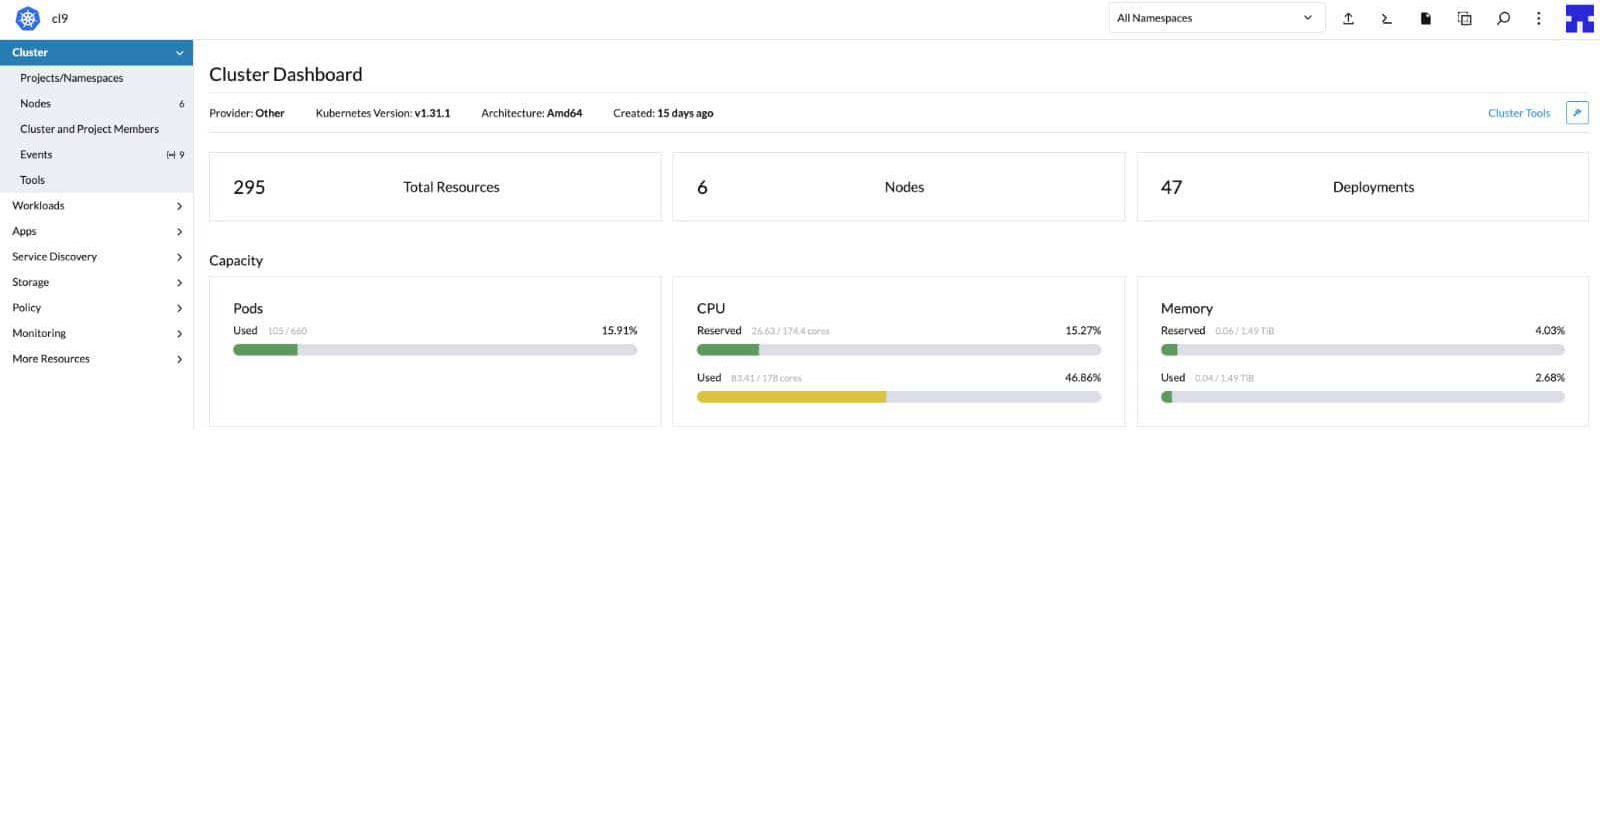Open the All Namespaces dropdown
The width and height of the screenshot is (1600, 835).
point(1215,18)
